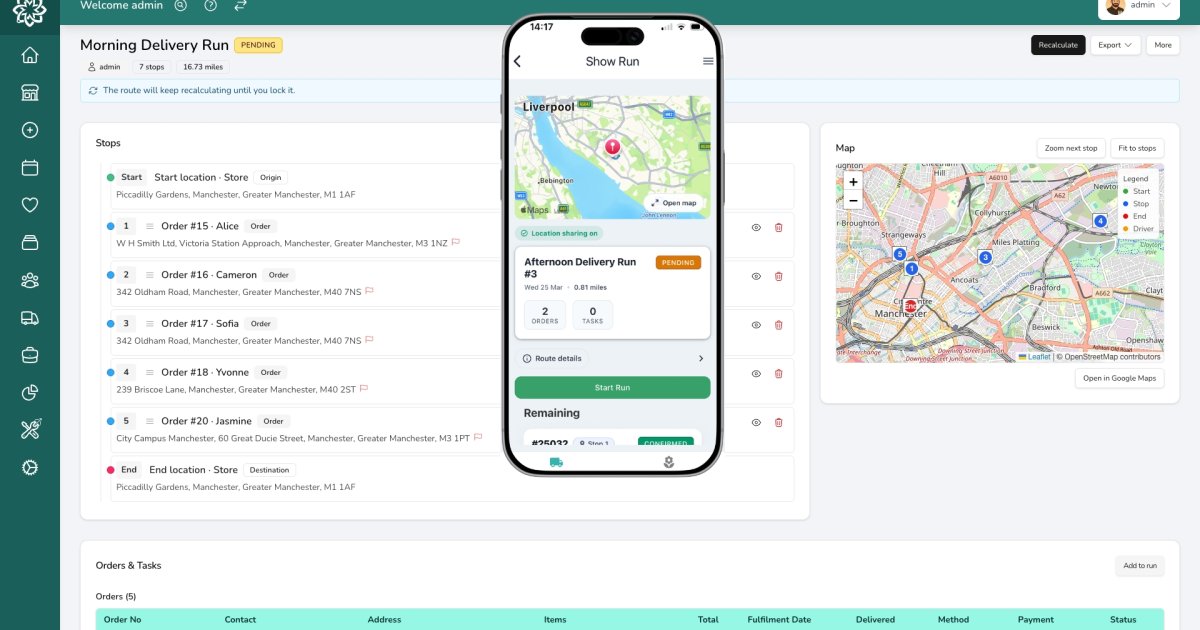The width and height of the screenshot is (1200, 630).
Task: Click the search icon beside Welcome admin
Action: pos(180,5)
